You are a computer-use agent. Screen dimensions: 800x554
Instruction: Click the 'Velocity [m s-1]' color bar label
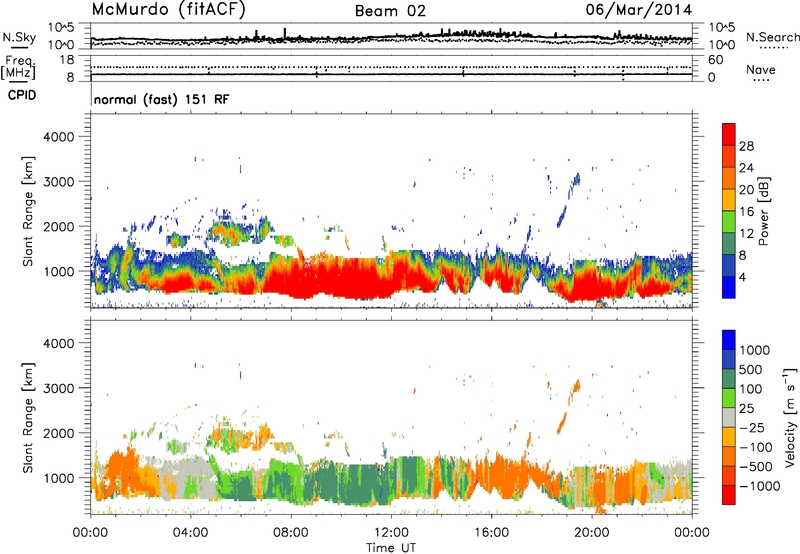(790, 417)
